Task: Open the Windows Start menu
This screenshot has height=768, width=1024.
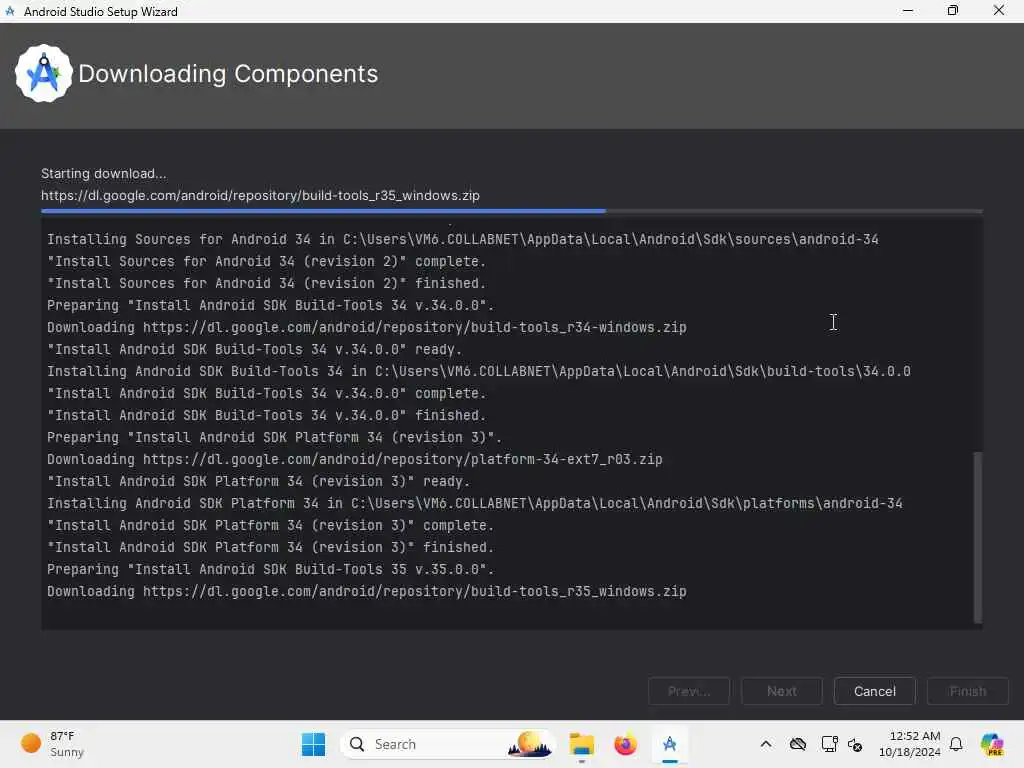Action: point(313,744)
